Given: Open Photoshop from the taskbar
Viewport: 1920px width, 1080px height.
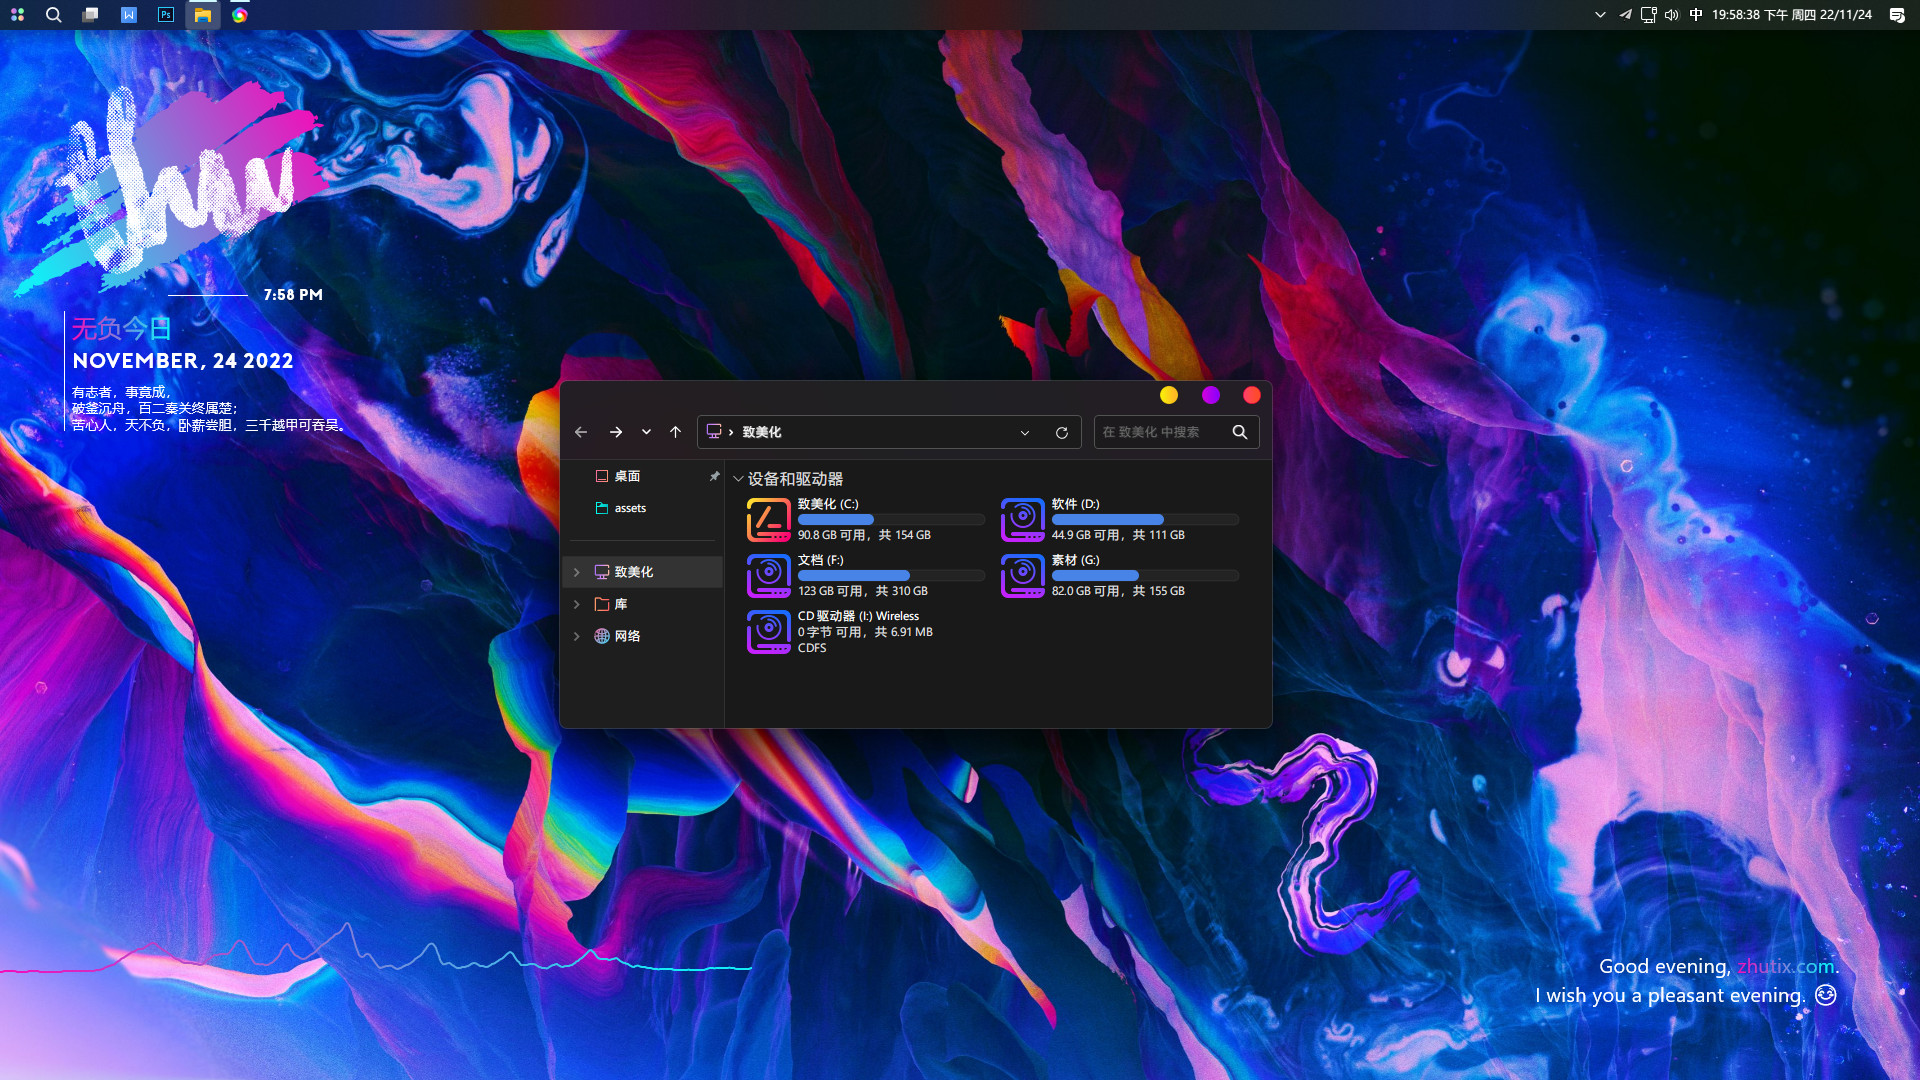Looking at the screenshot, I should tap(164, 15).
